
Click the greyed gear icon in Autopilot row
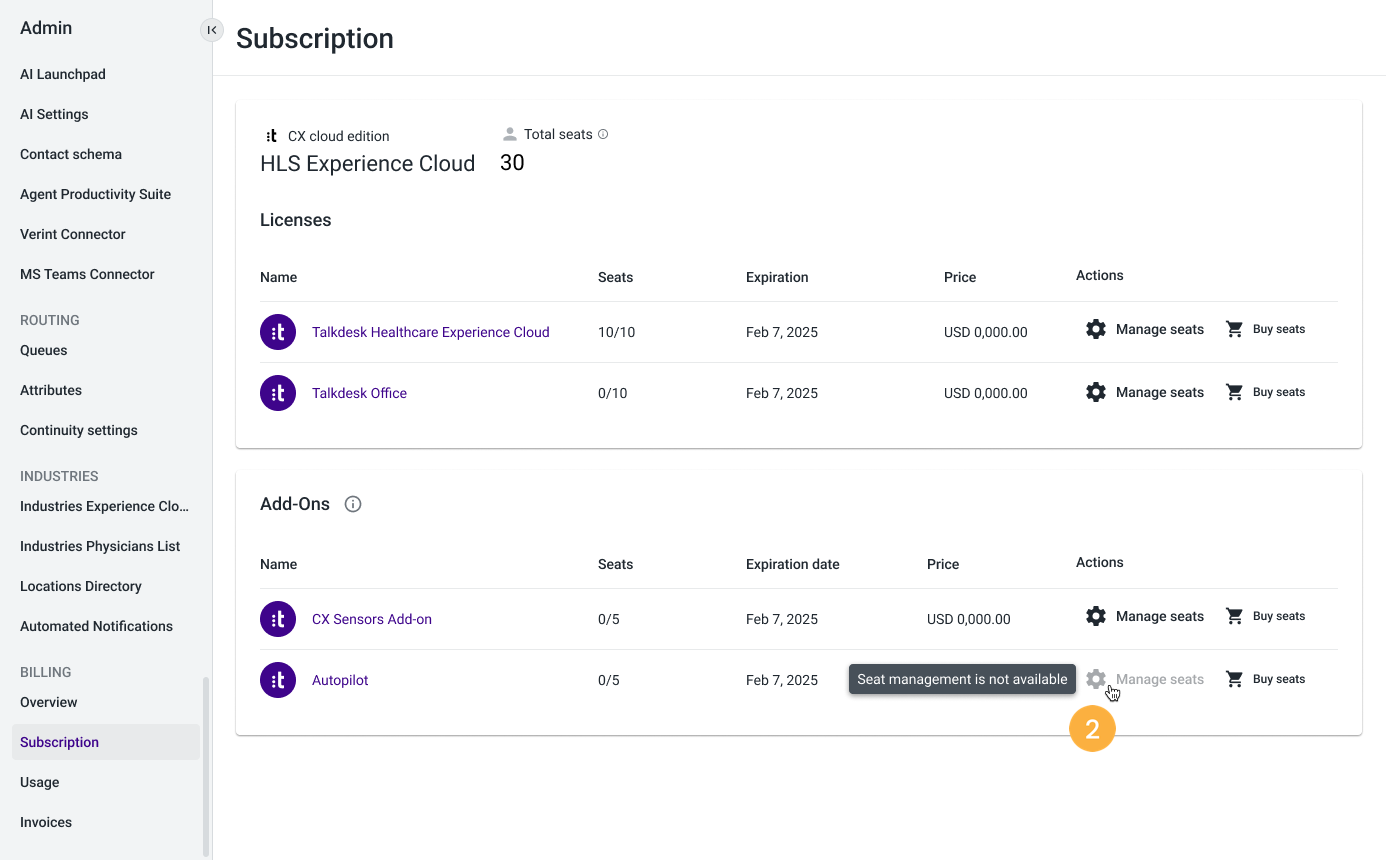coord(1096,679)
